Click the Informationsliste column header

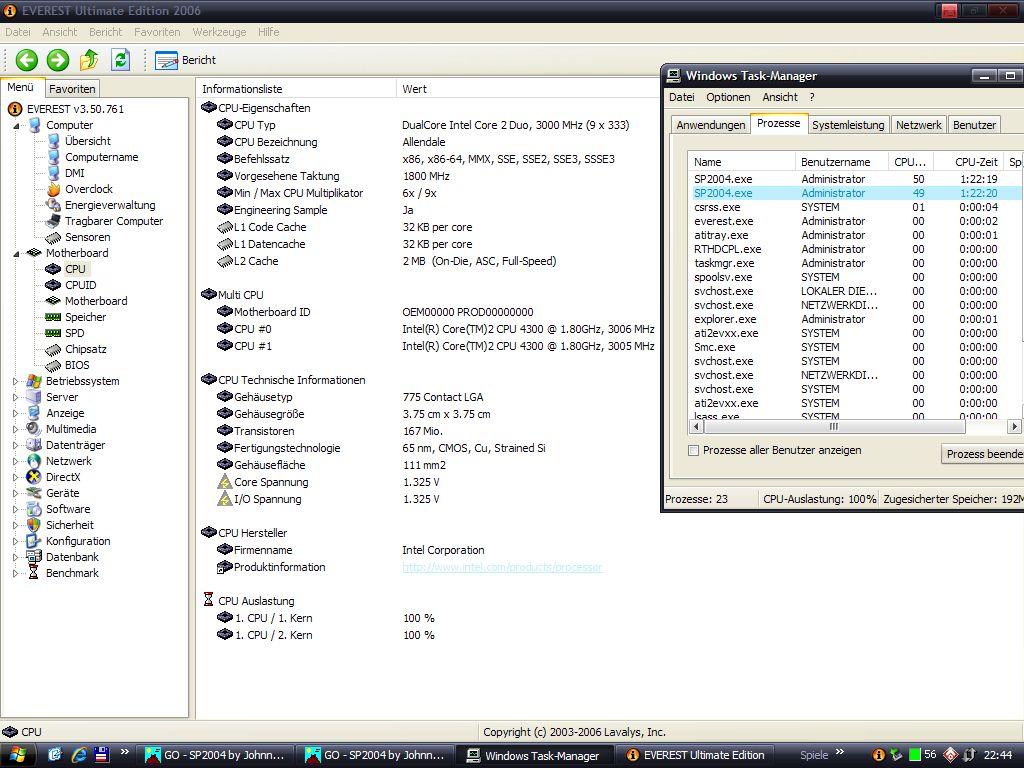(296, 89)
